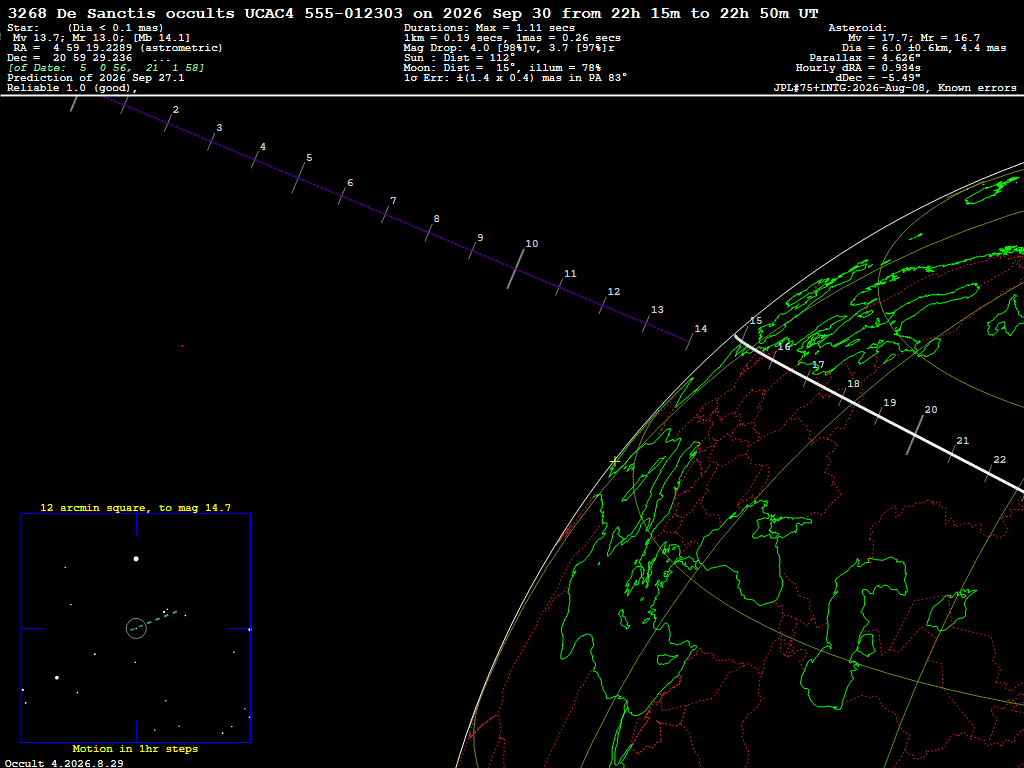Click minute marker 5 on the dotted track

pyautogui.click(x=298, y=176)
